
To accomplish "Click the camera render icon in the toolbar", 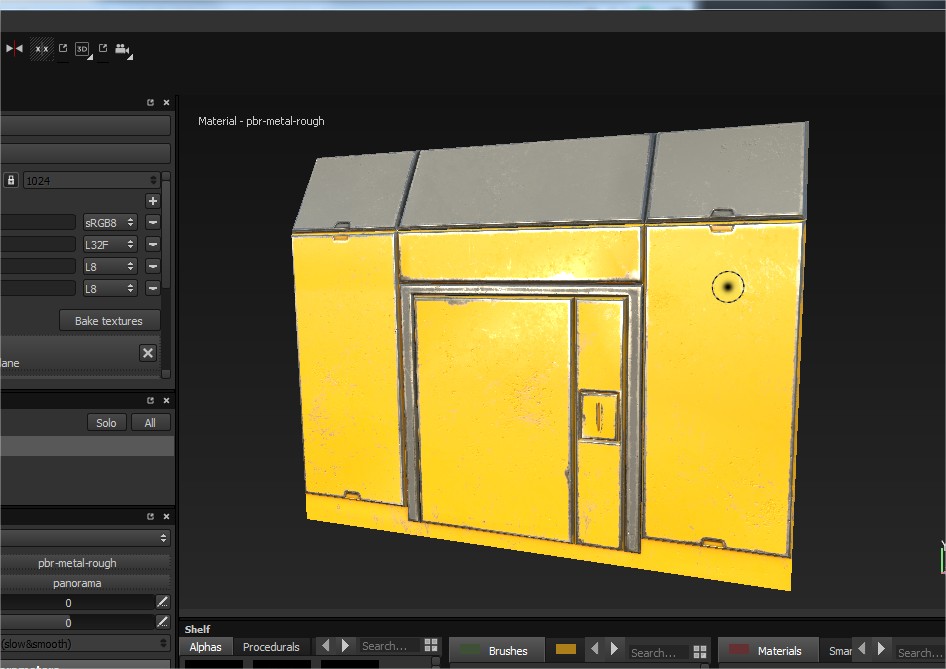I will [x=122, y=48].
